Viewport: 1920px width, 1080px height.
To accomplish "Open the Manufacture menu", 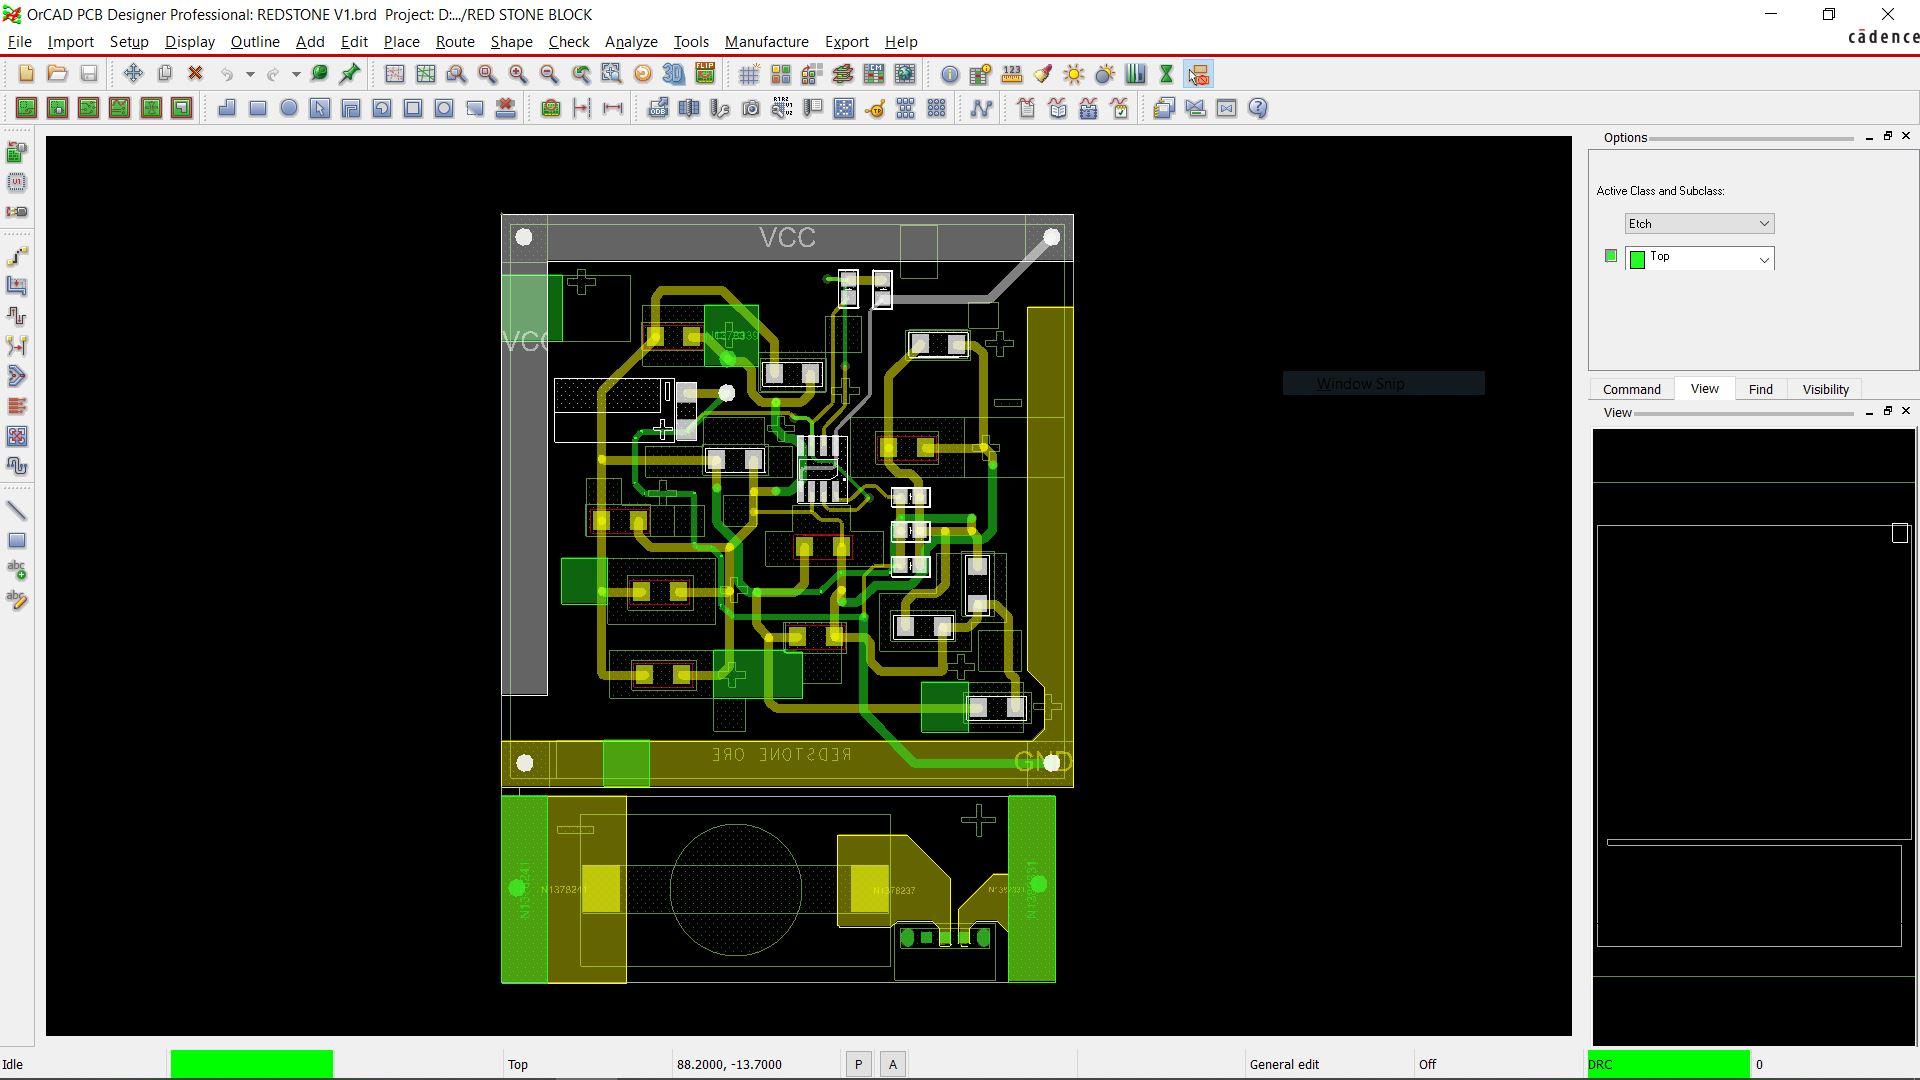I will pyautogui.click(x=766, y=42).
